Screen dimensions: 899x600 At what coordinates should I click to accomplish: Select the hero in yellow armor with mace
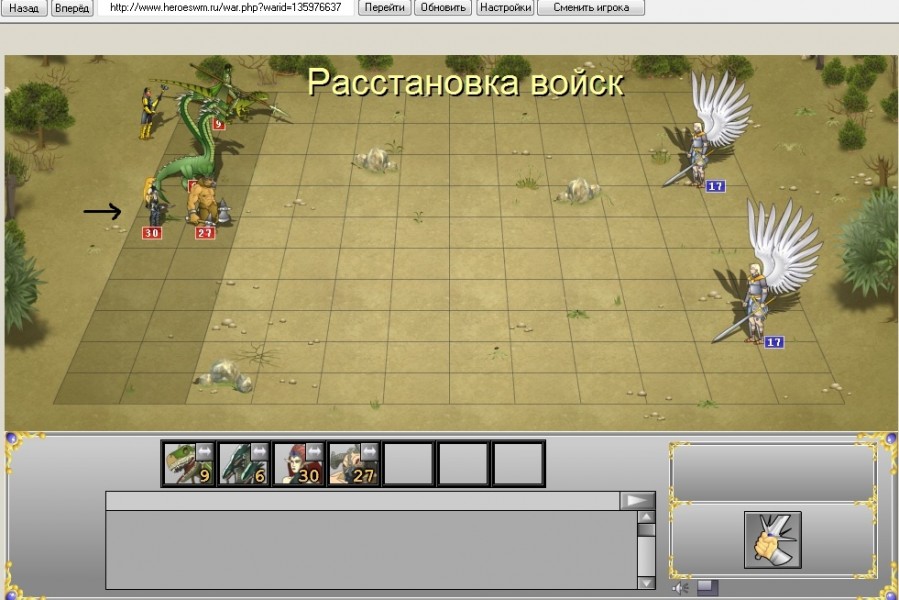[x=150, y=112]
